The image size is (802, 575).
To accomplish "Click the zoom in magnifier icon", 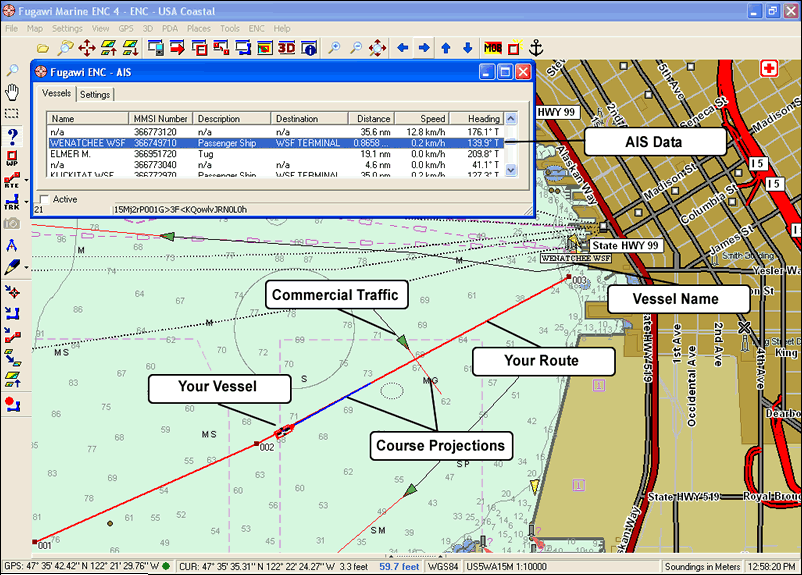I will tap(333, 48).
